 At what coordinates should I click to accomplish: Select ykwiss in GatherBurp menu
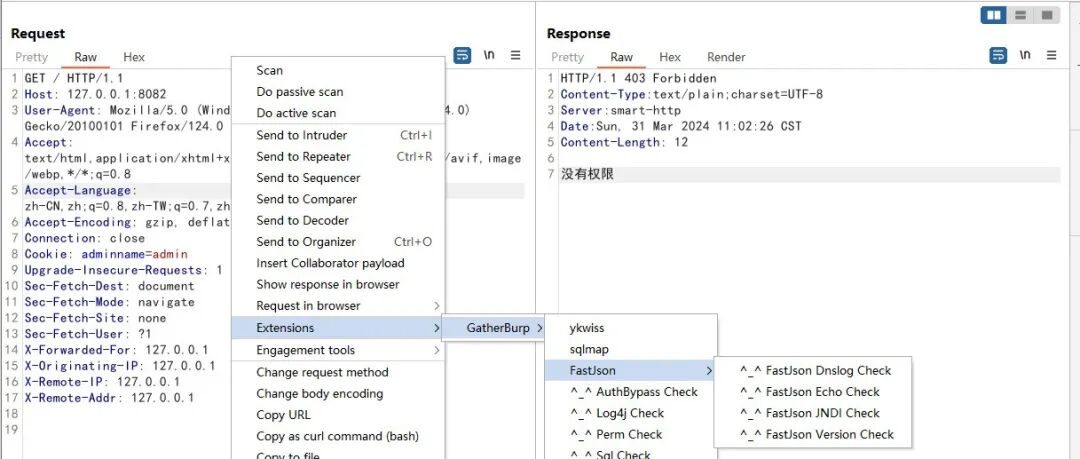coord(631,328)
